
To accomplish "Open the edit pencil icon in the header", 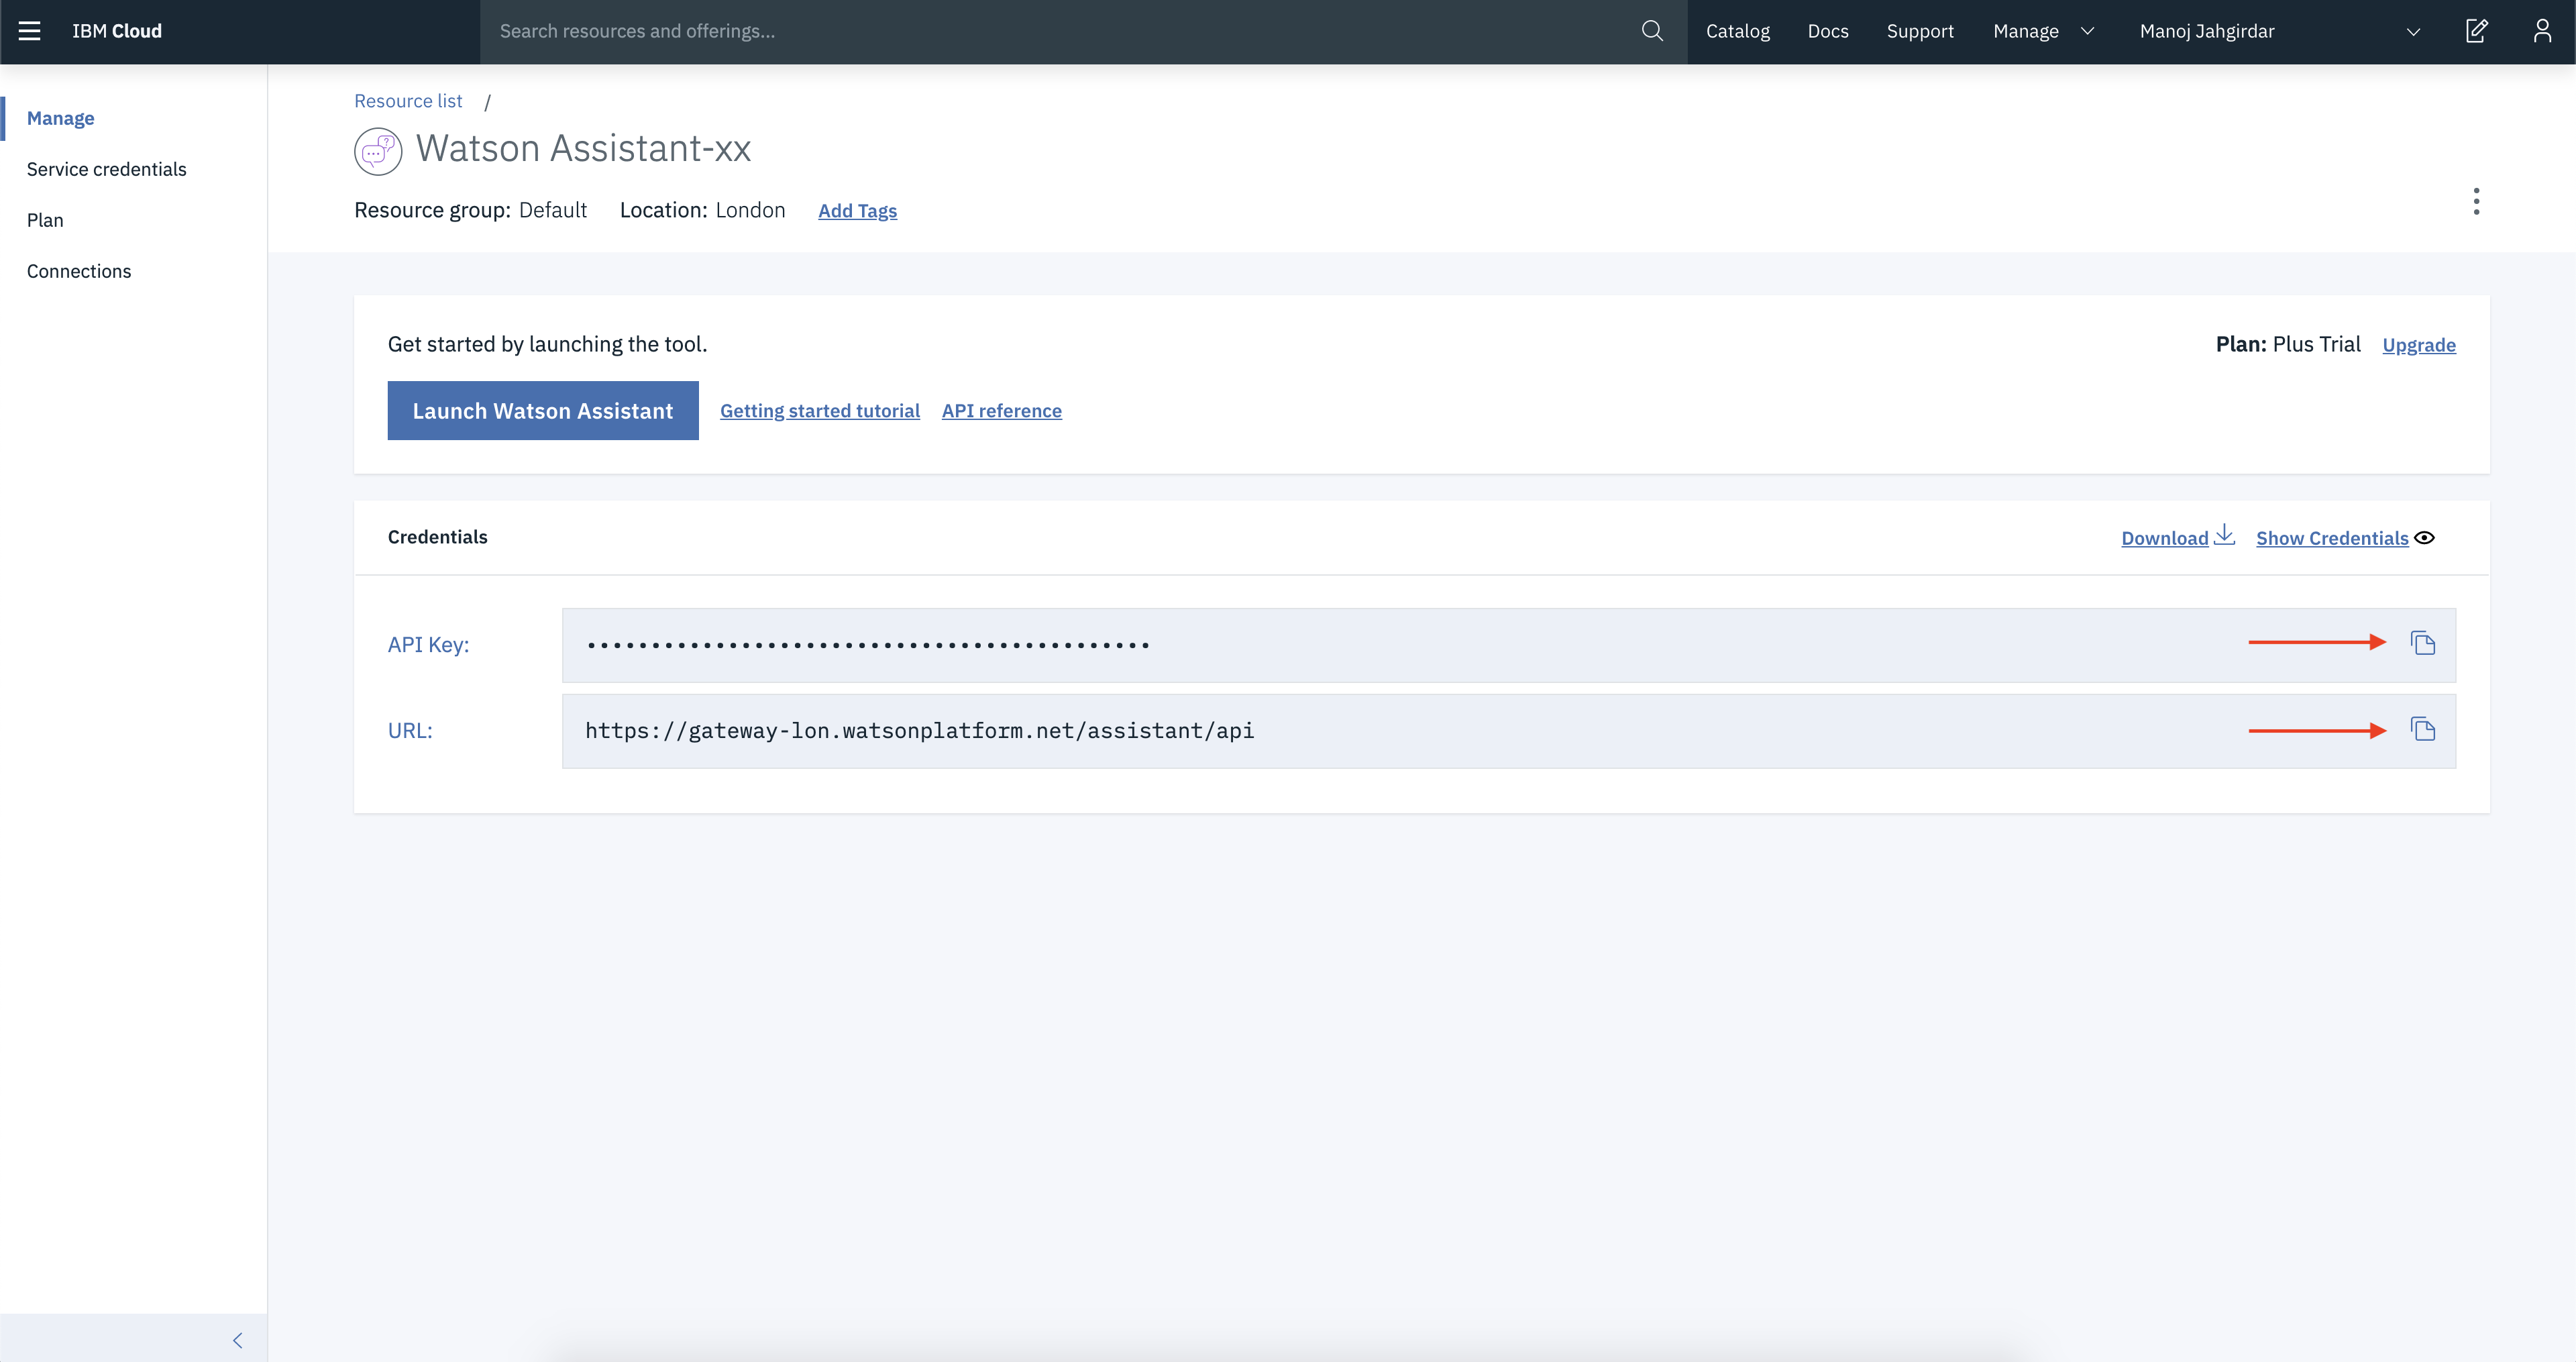I will pos(2476,31).
